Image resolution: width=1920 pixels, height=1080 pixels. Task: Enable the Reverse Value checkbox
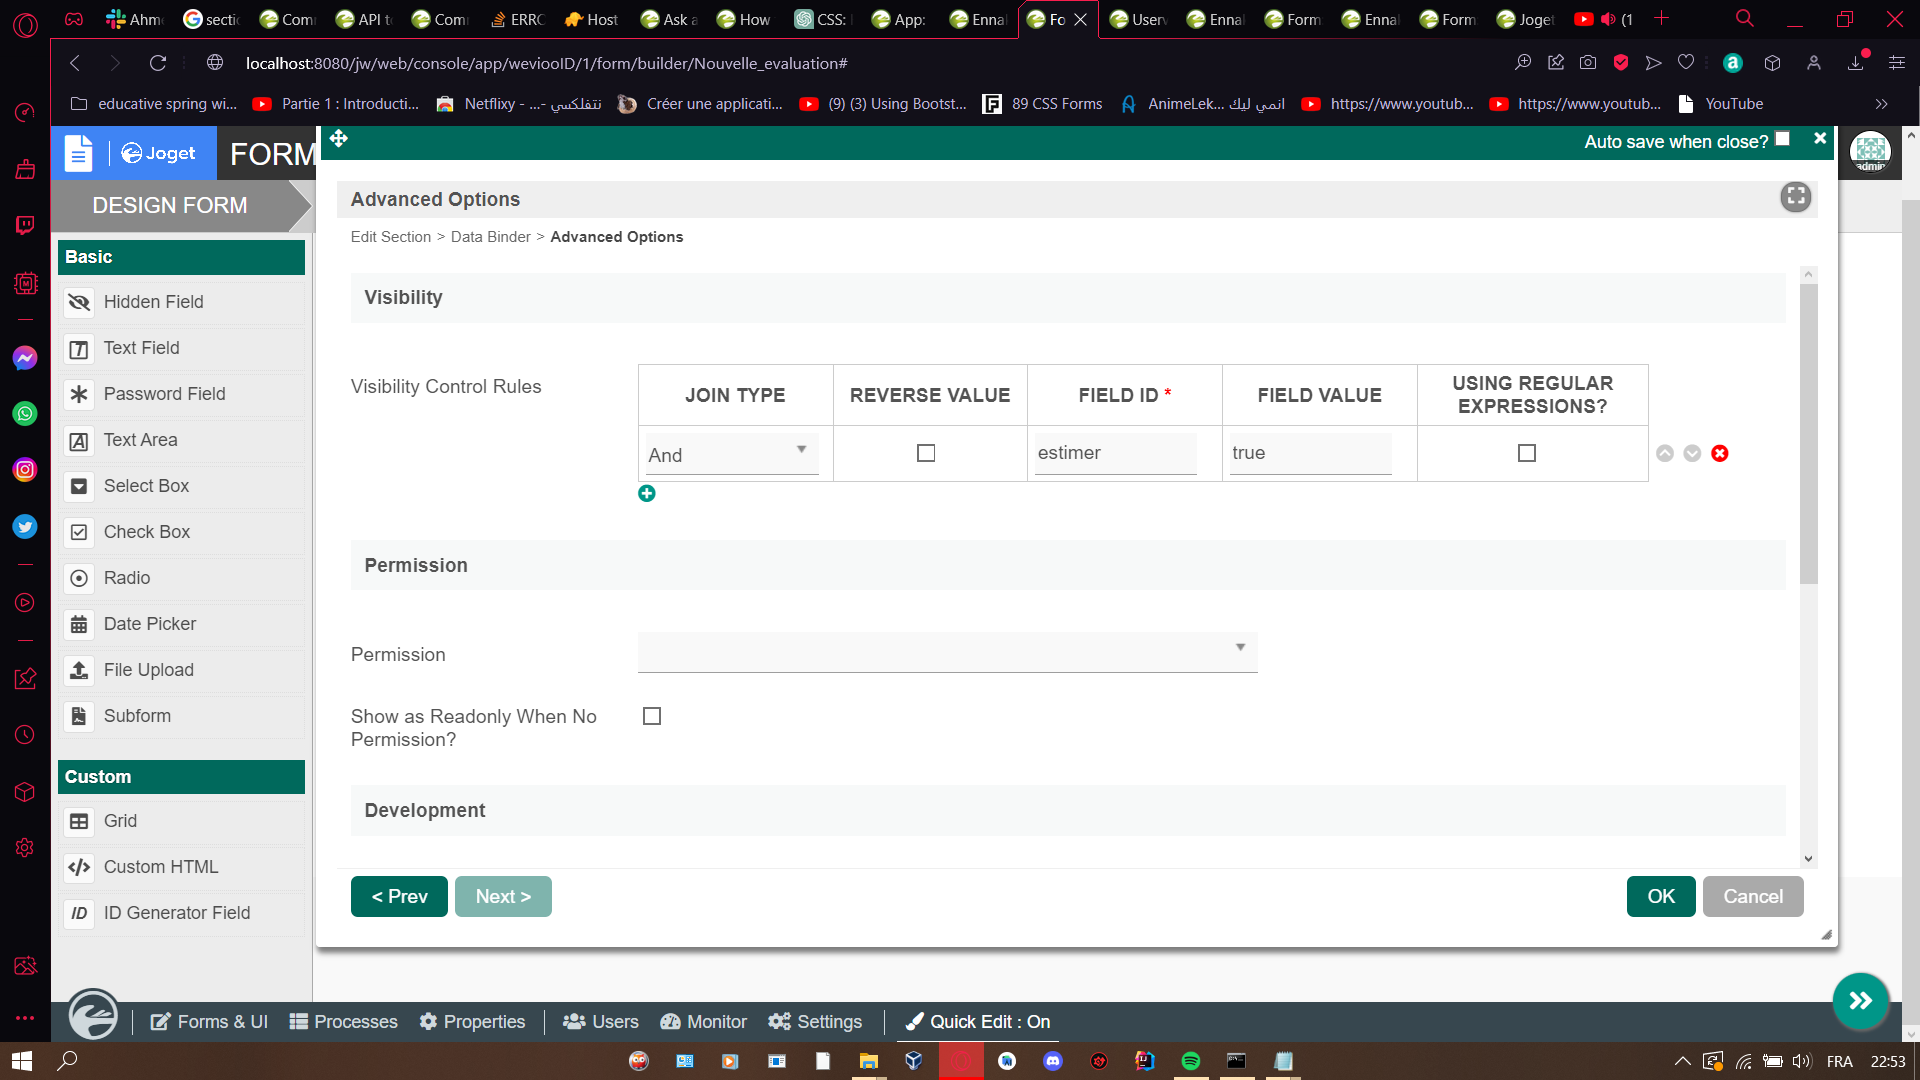tap(926, 454)
